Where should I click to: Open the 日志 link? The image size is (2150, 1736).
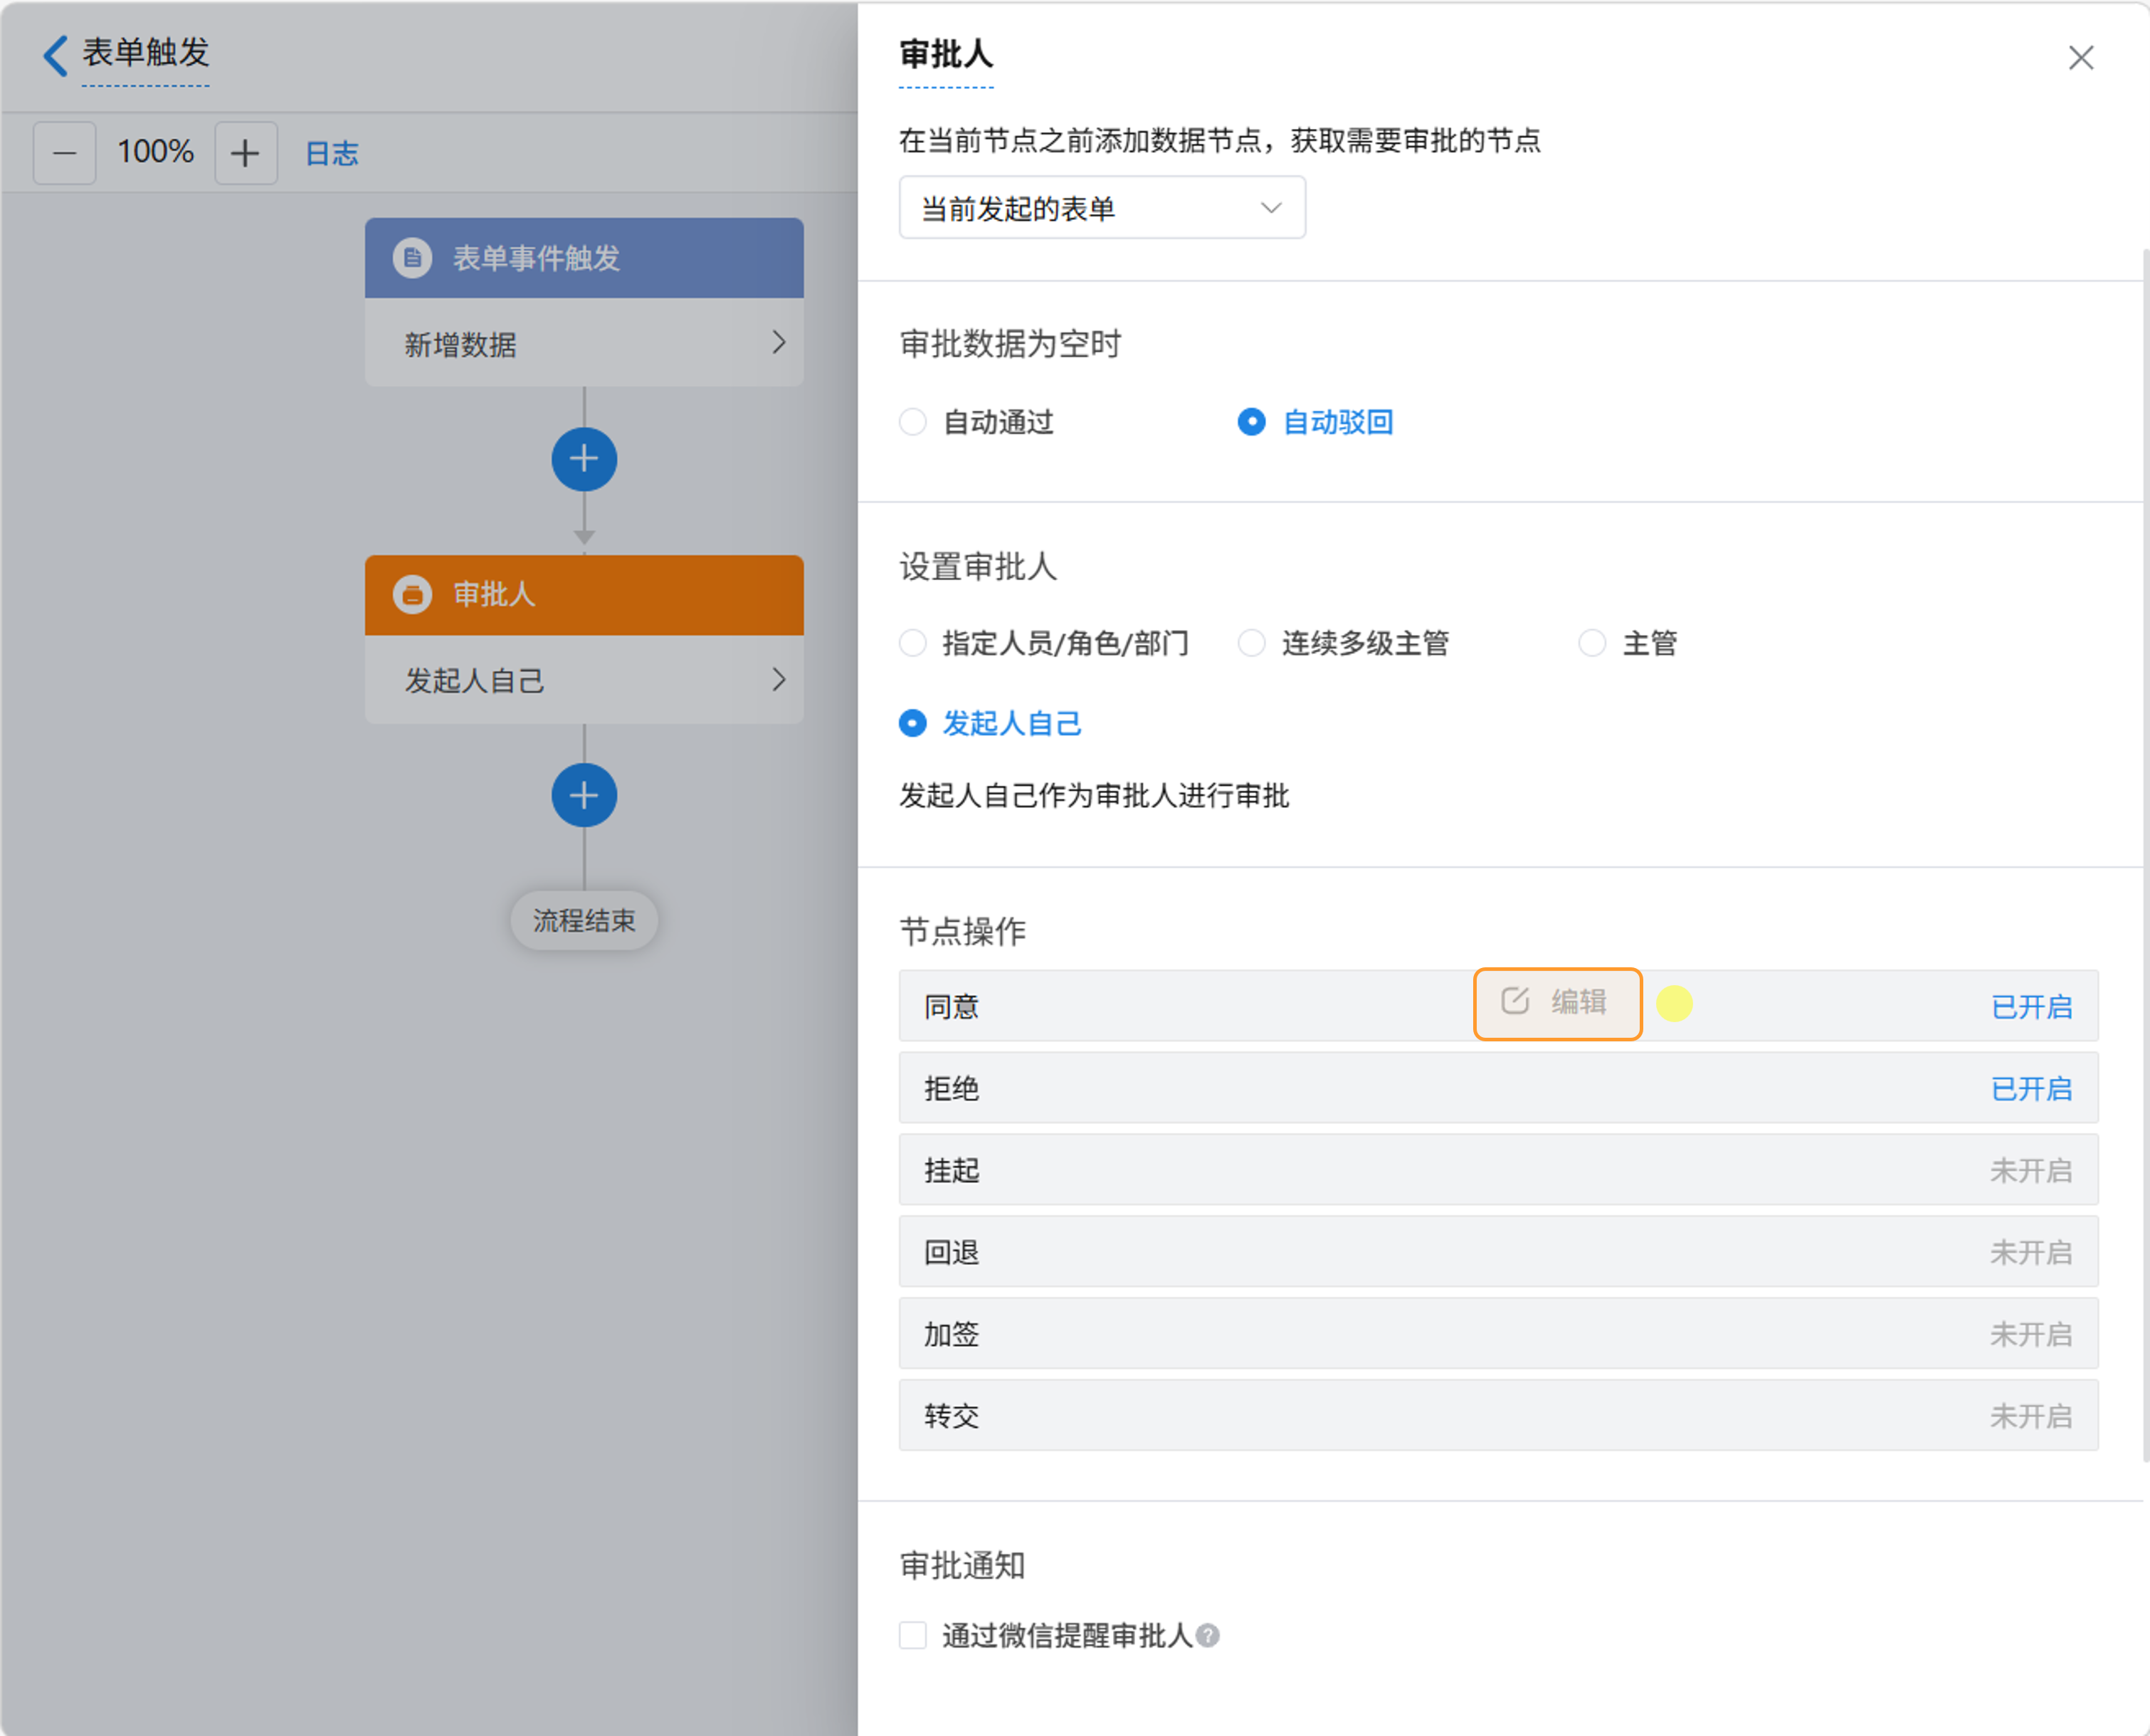(x=331, y=153)
